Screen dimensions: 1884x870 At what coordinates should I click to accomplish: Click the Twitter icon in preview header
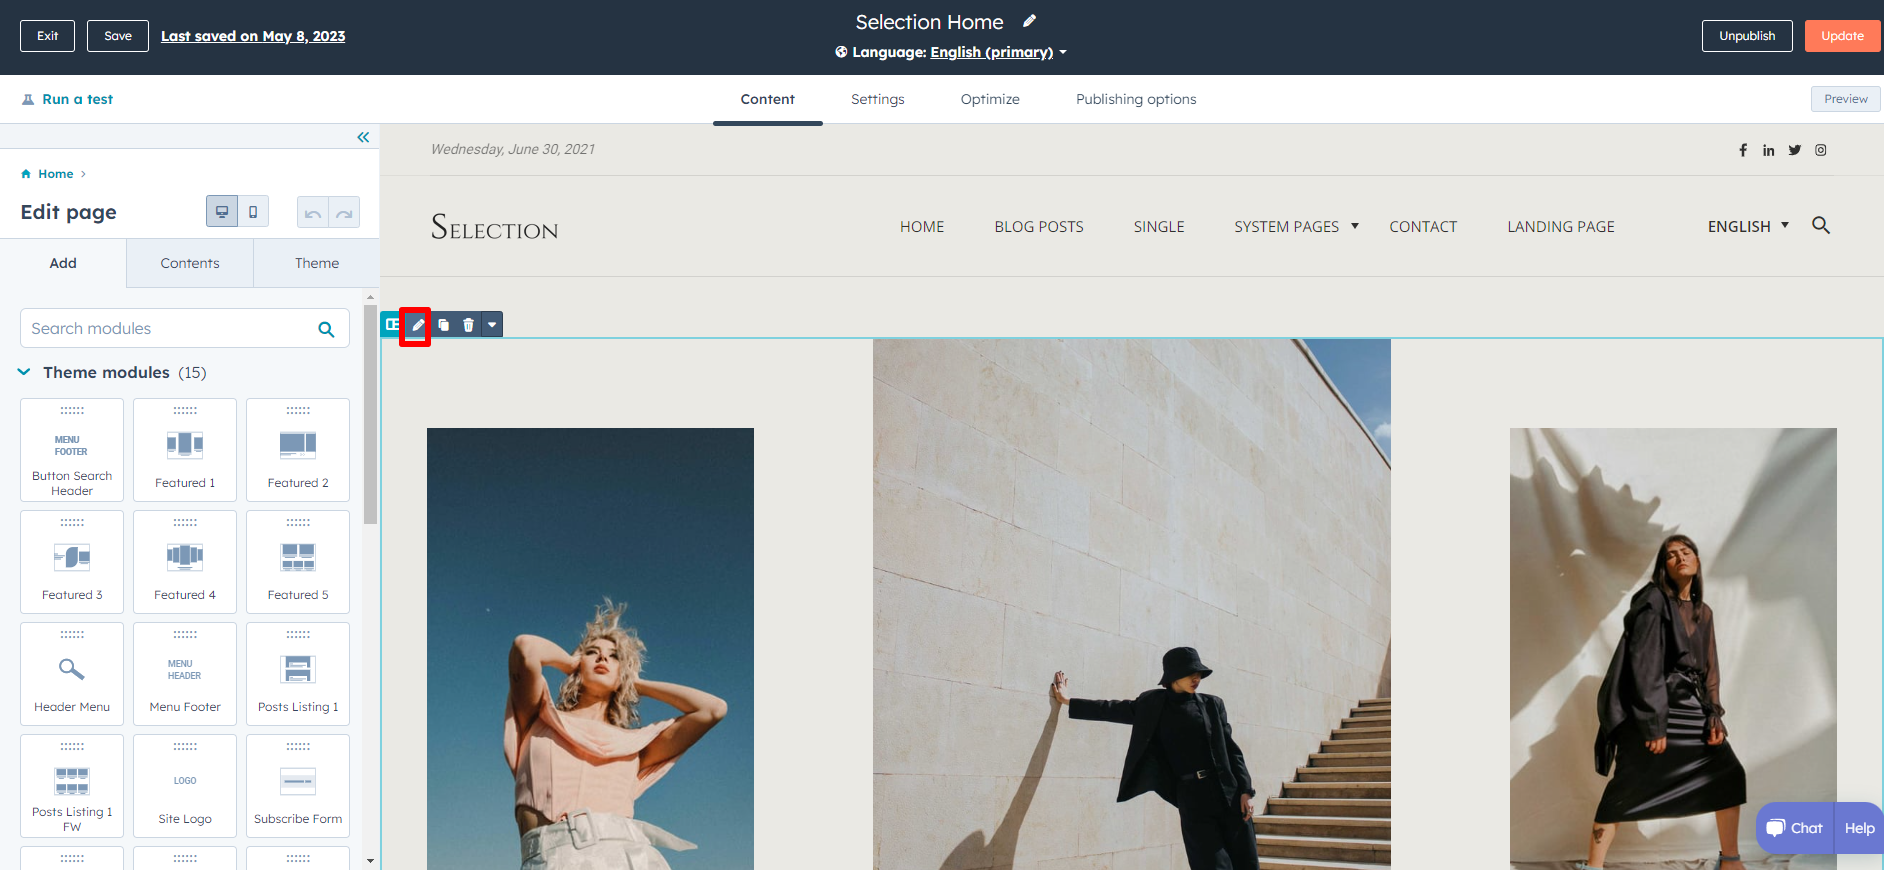[1794, 150]
